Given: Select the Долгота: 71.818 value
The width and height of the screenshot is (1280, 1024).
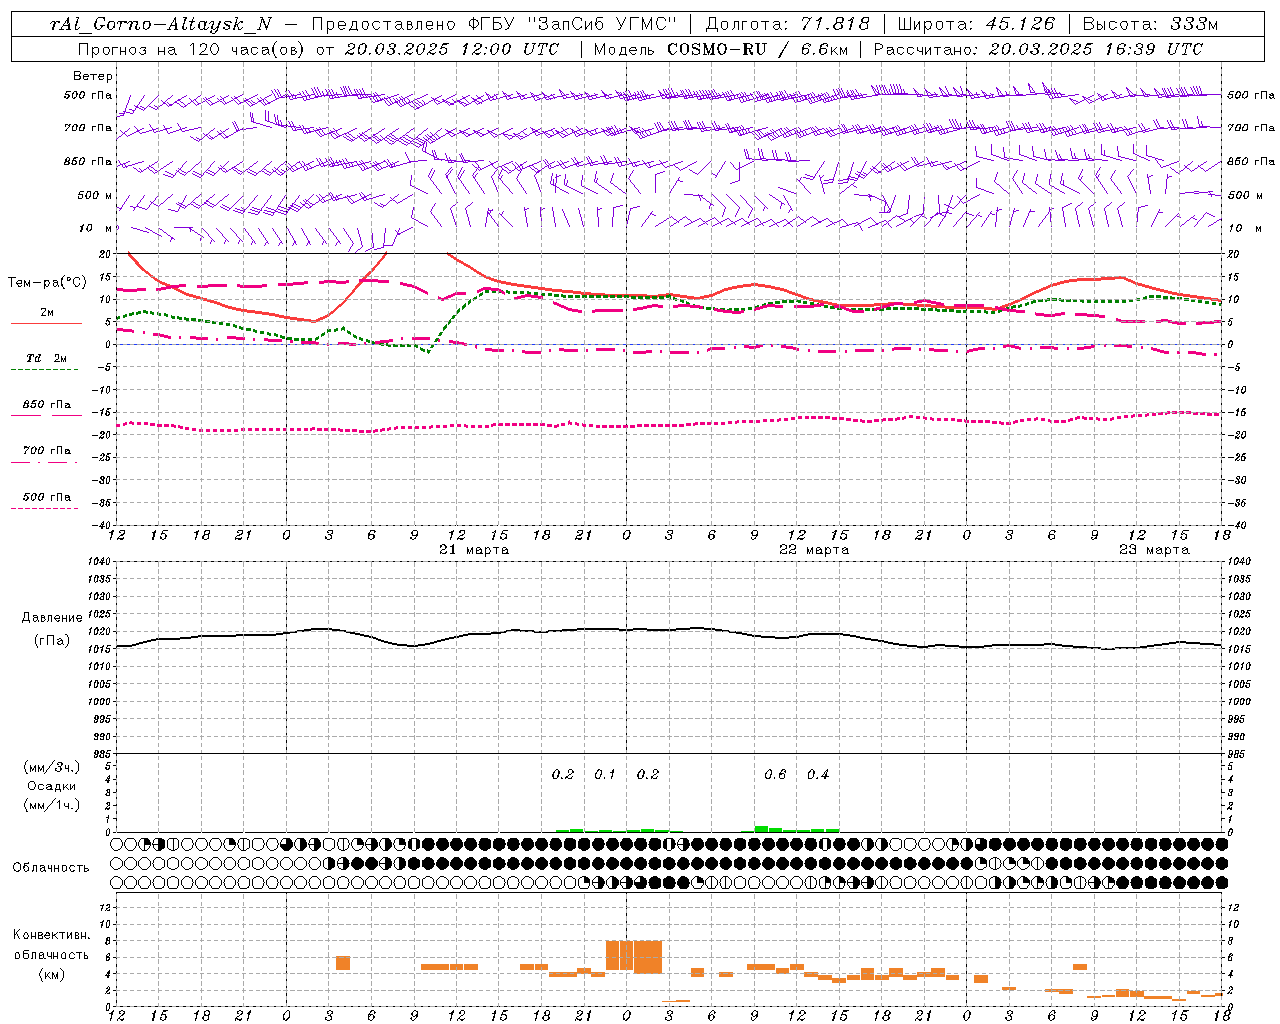Looking at the screenshot, I should (x=787, y=24).
